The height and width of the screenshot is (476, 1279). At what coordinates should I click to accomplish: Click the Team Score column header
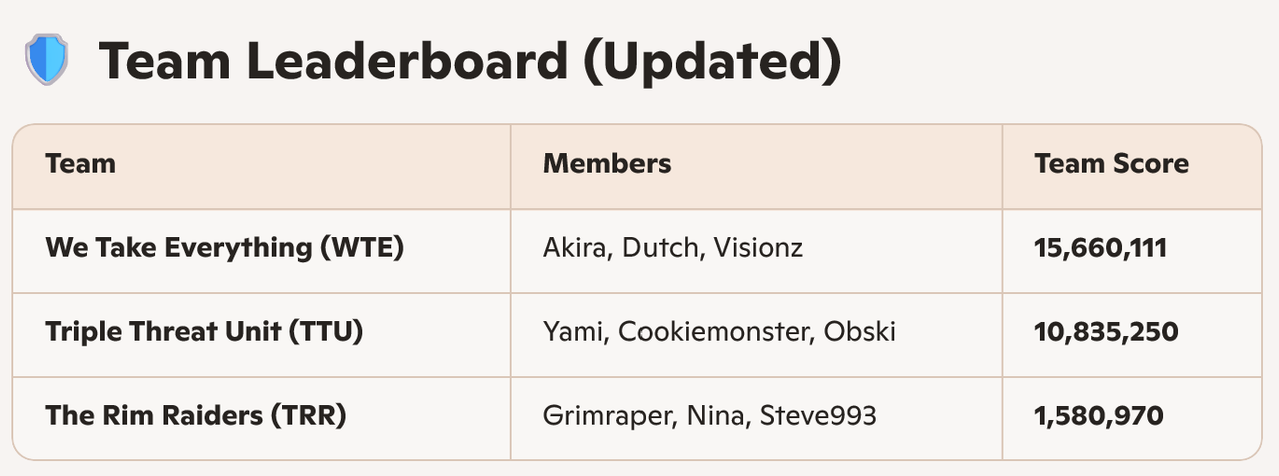click(x=1111, y=163)
